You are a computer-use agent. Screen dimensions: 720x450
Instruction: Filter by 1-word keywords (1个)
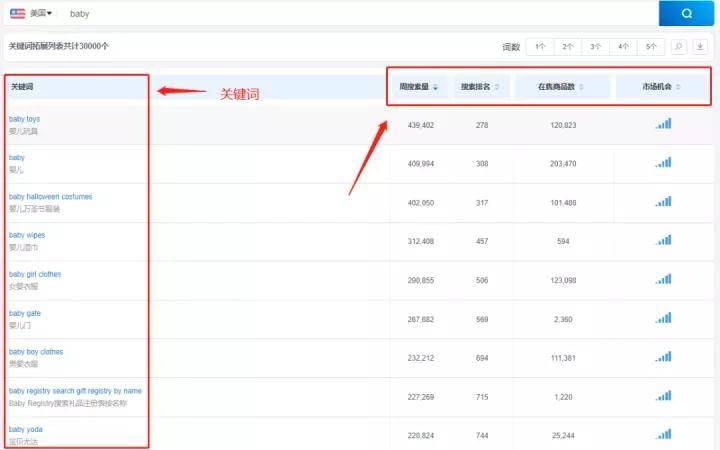click(x=540, y=47)
